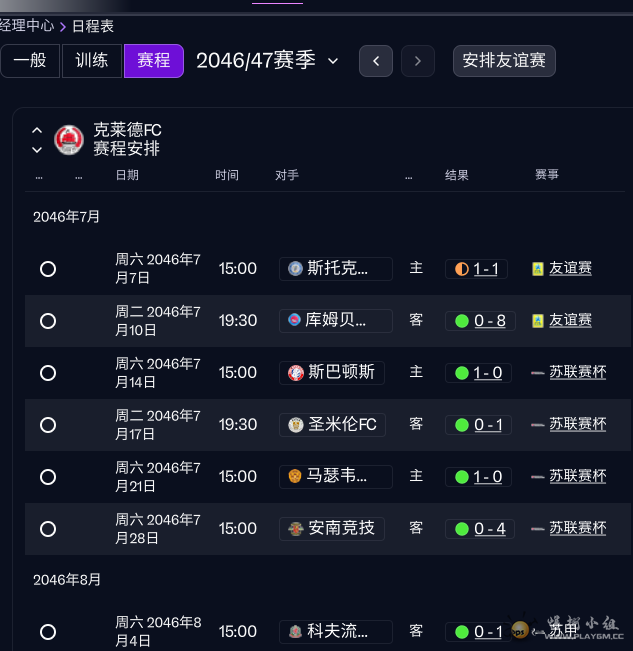Open 苏联赛杯 link on 7月28日 row
The height and width of the screenshot is (651, 633).
tap(578, 528)
